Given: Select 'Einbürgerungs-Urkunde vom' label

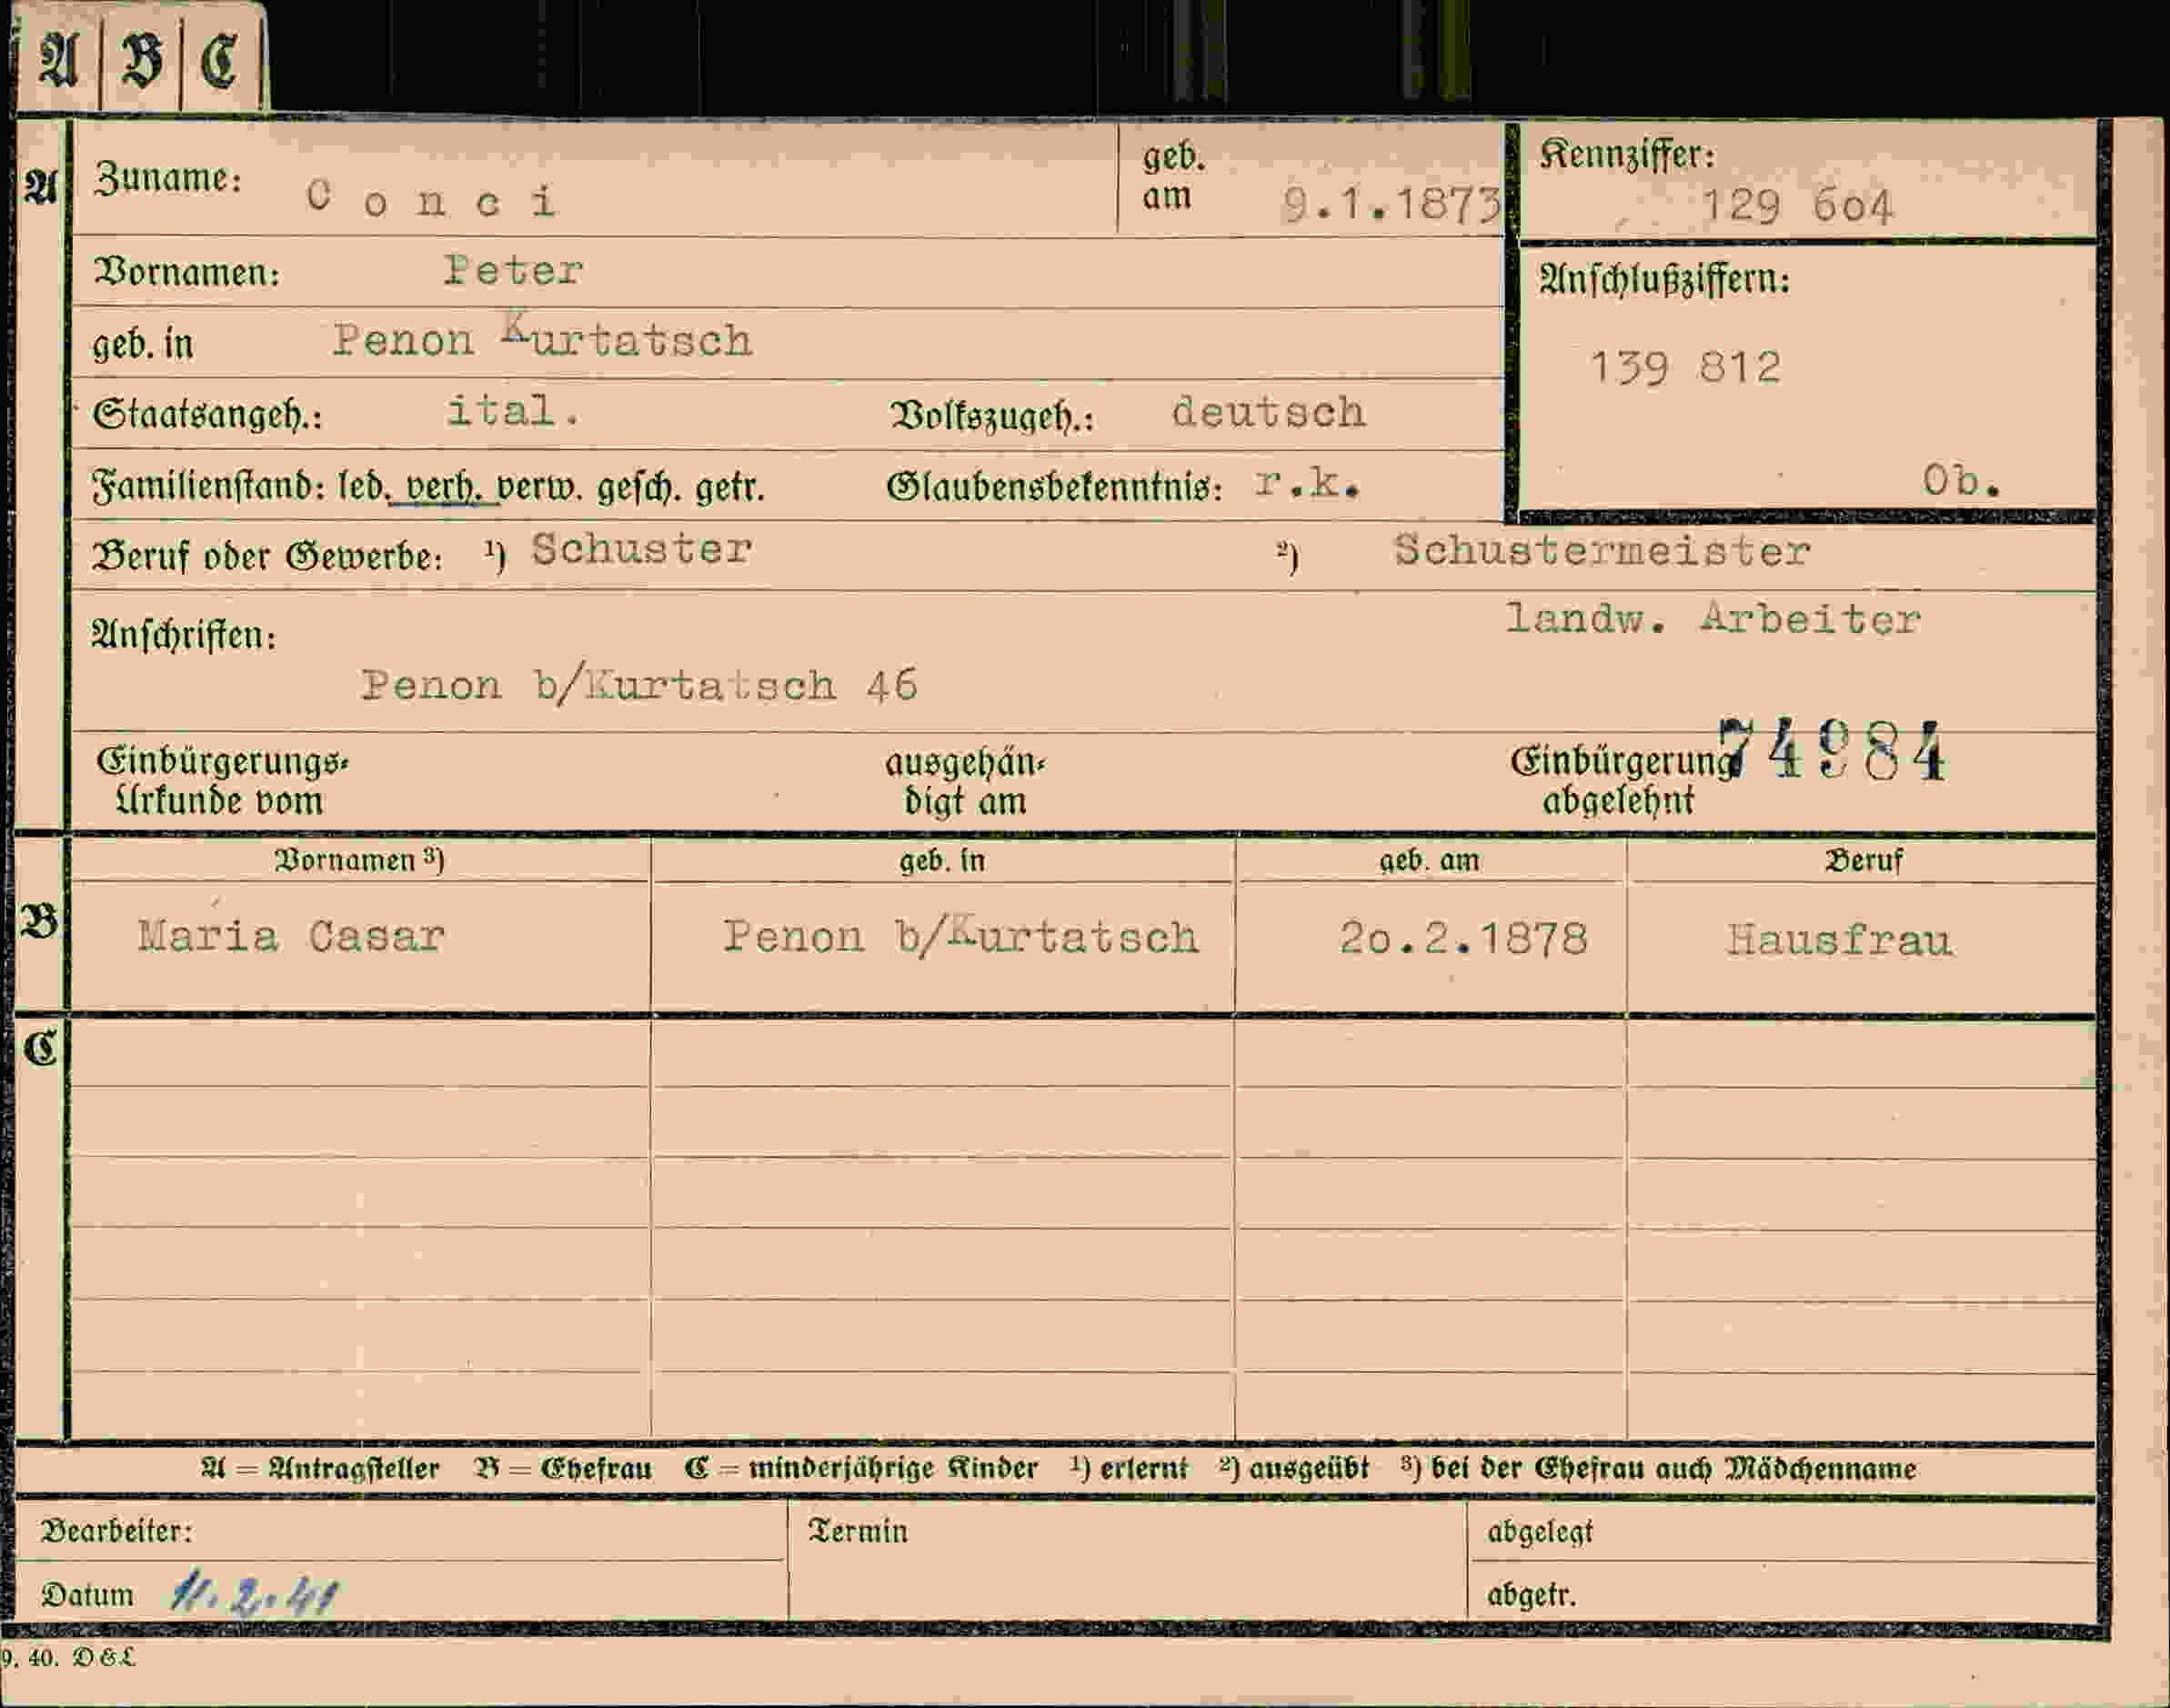Looking at the screenshot, I should [222, 781].
